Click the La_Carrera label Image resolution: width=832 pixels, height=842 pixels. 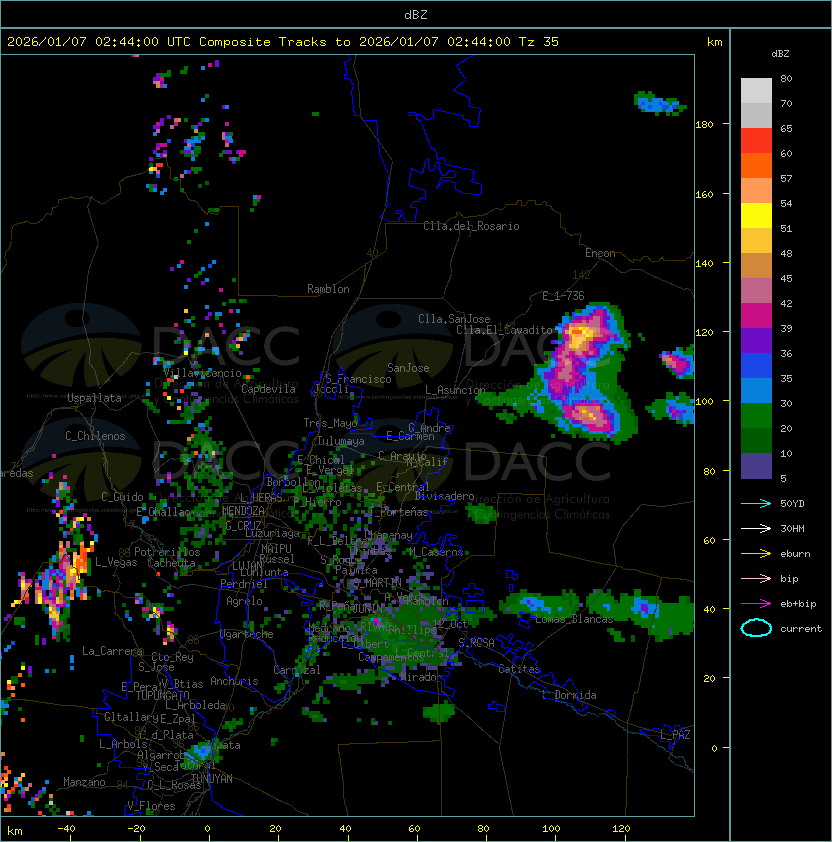coord(112,651)
